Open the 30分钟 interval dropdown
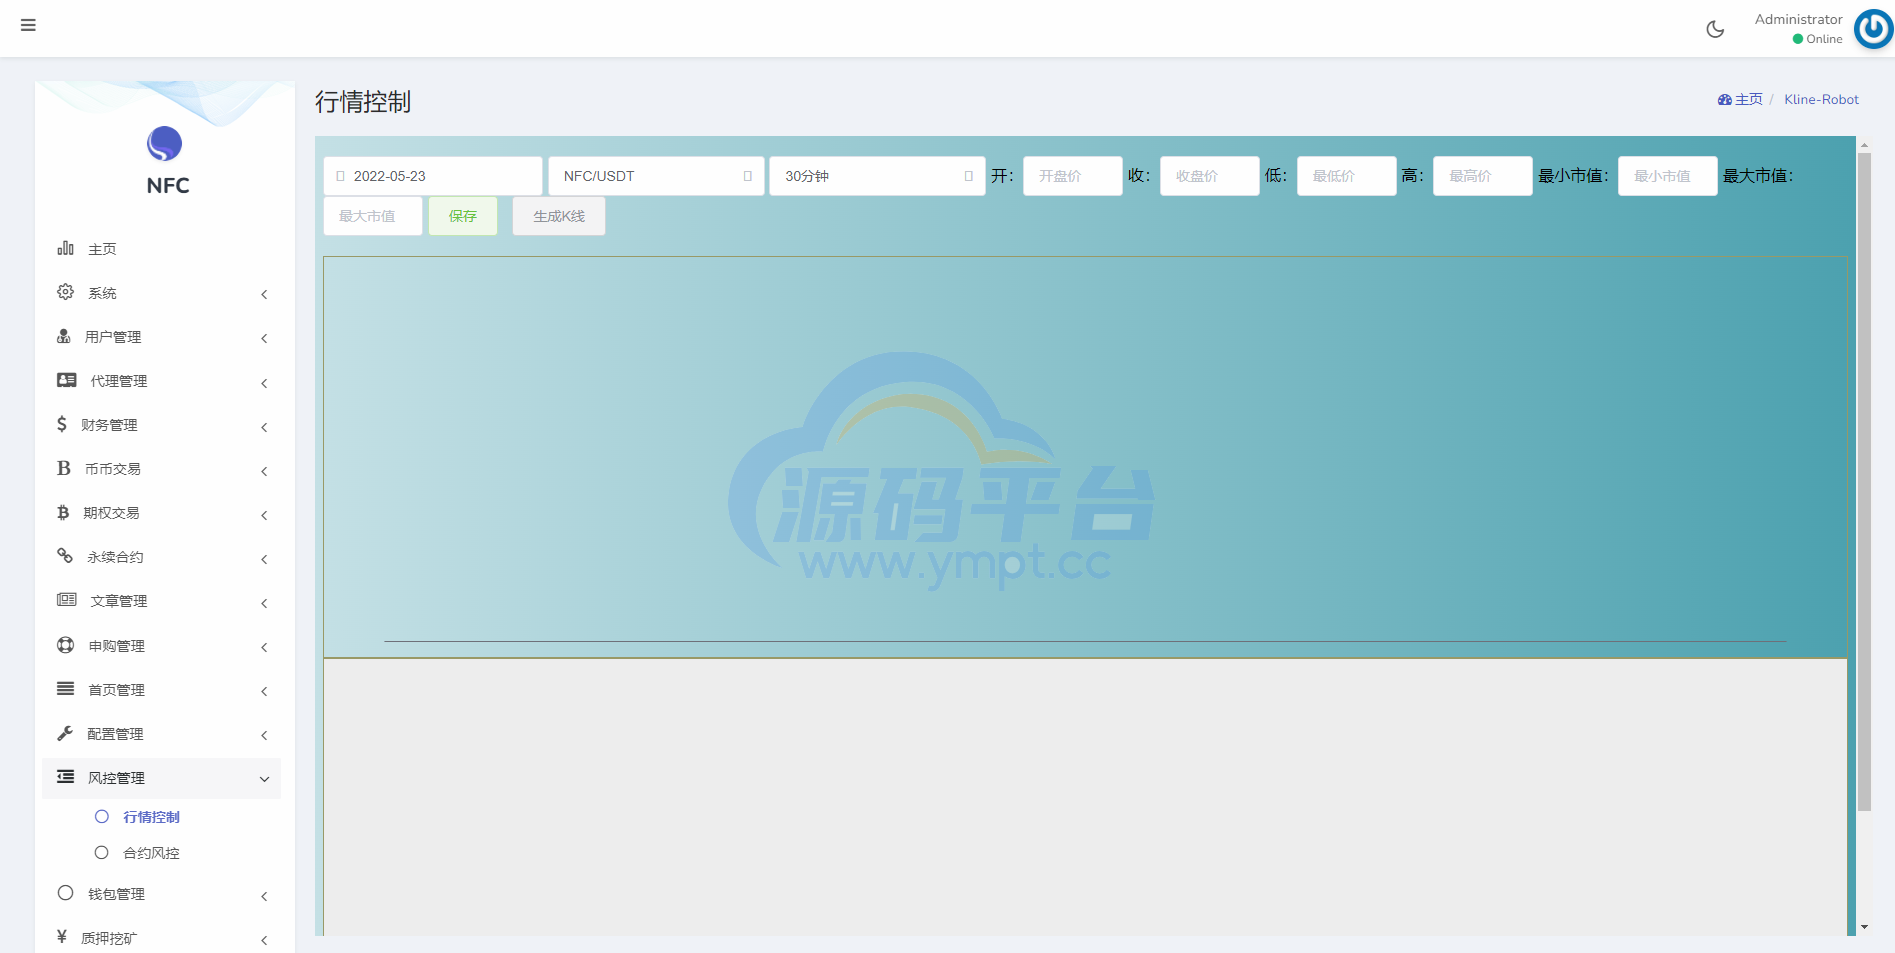The height and width of the screenshot is (953, 1895). 876,176
